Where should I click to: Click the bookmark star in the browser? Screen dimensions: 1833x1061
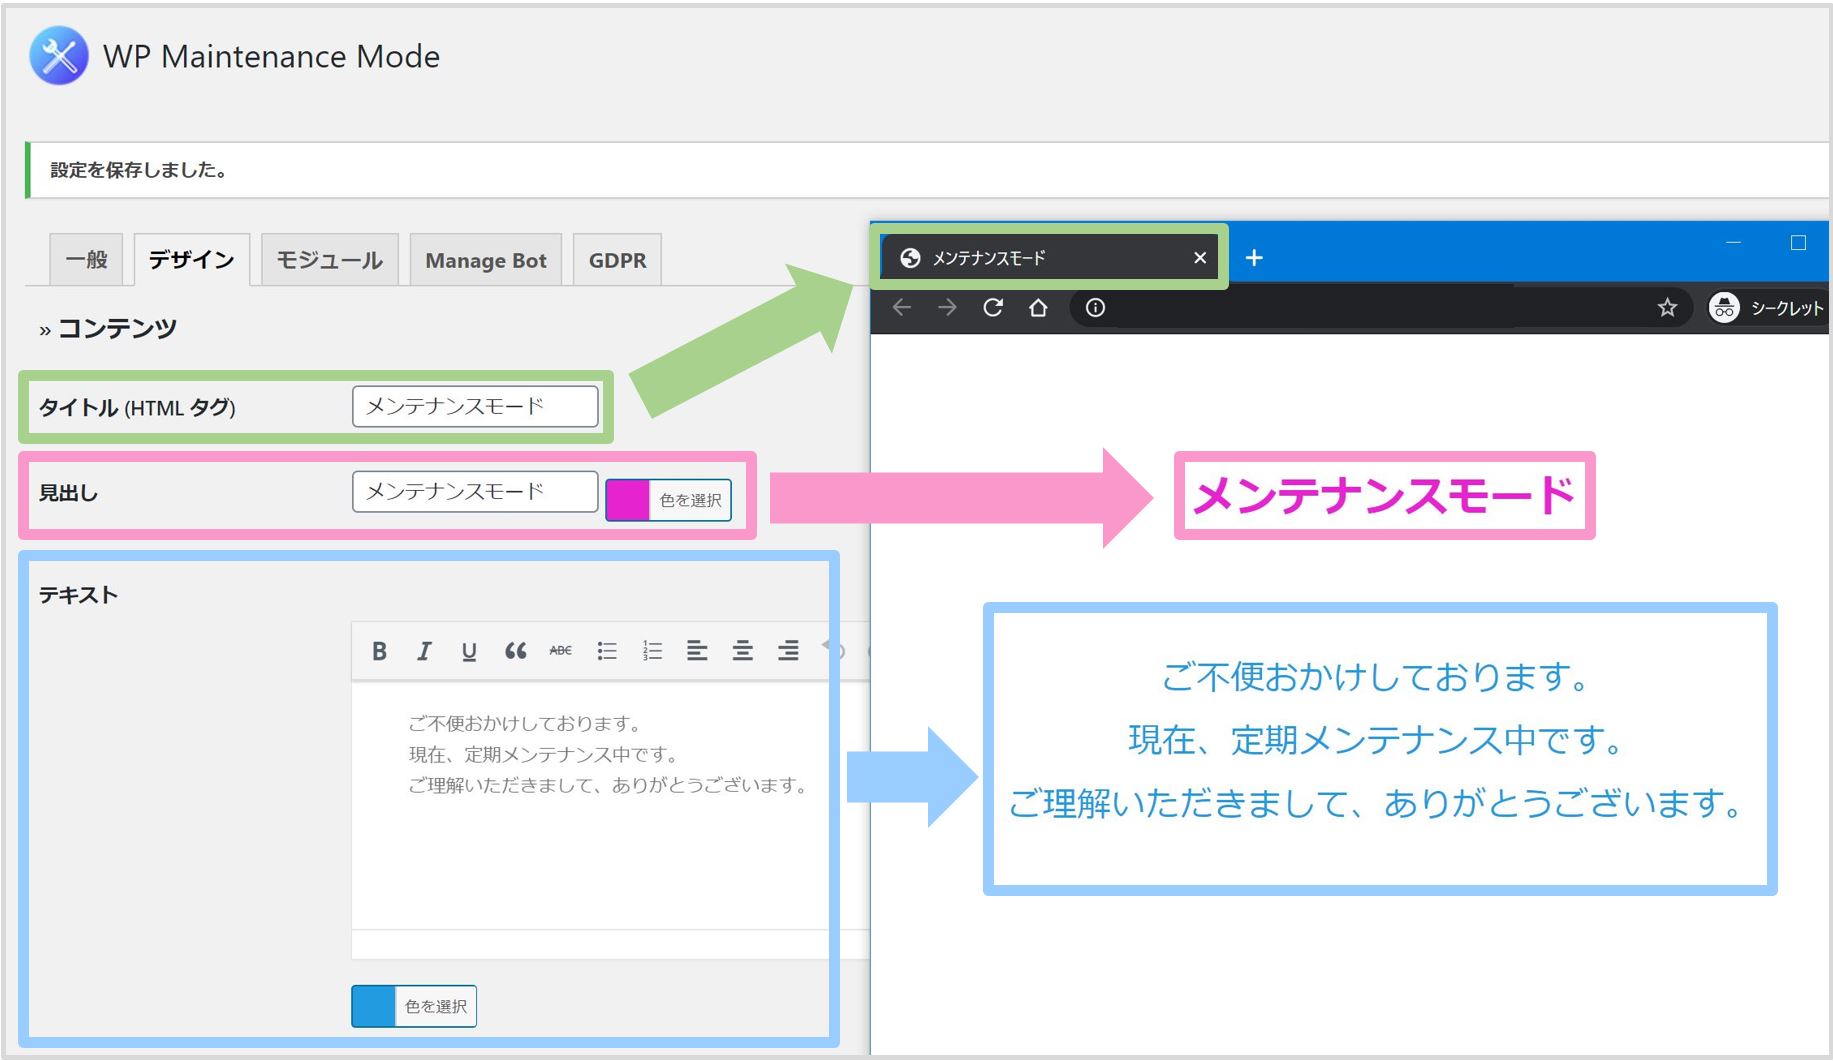pyautogui.click(x=1668, y=308)
